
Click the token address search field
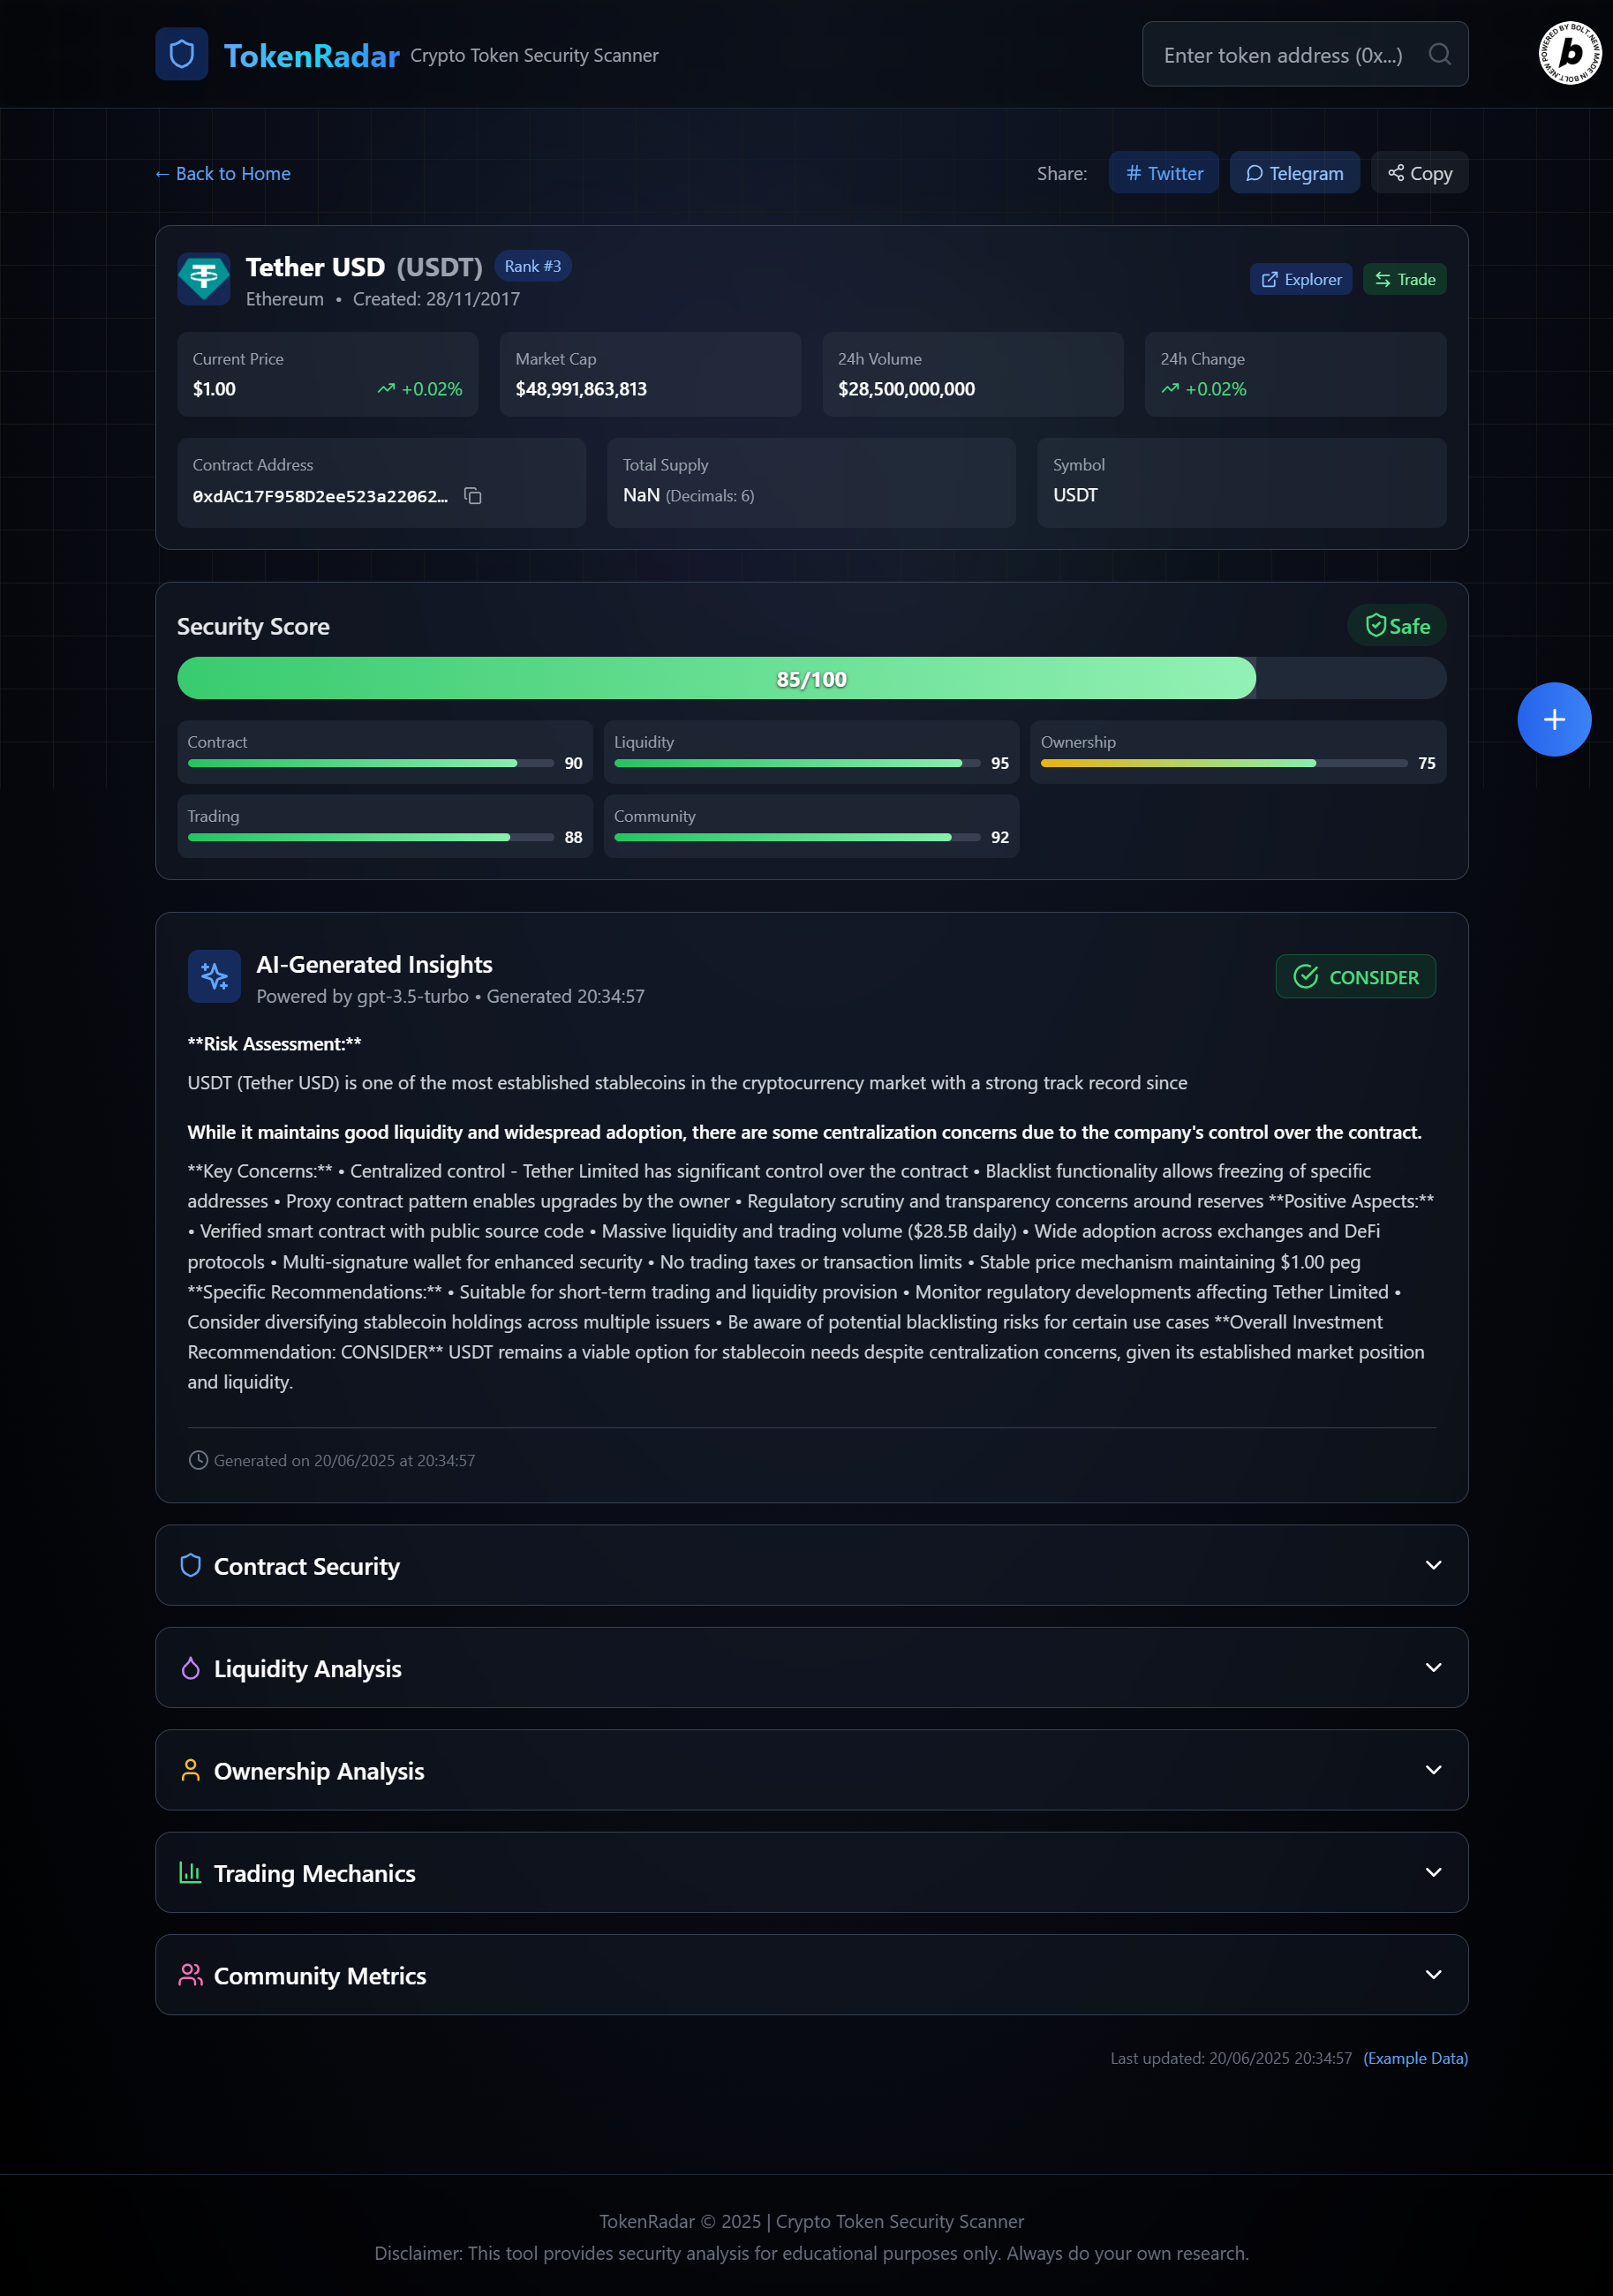[1305, 54]
